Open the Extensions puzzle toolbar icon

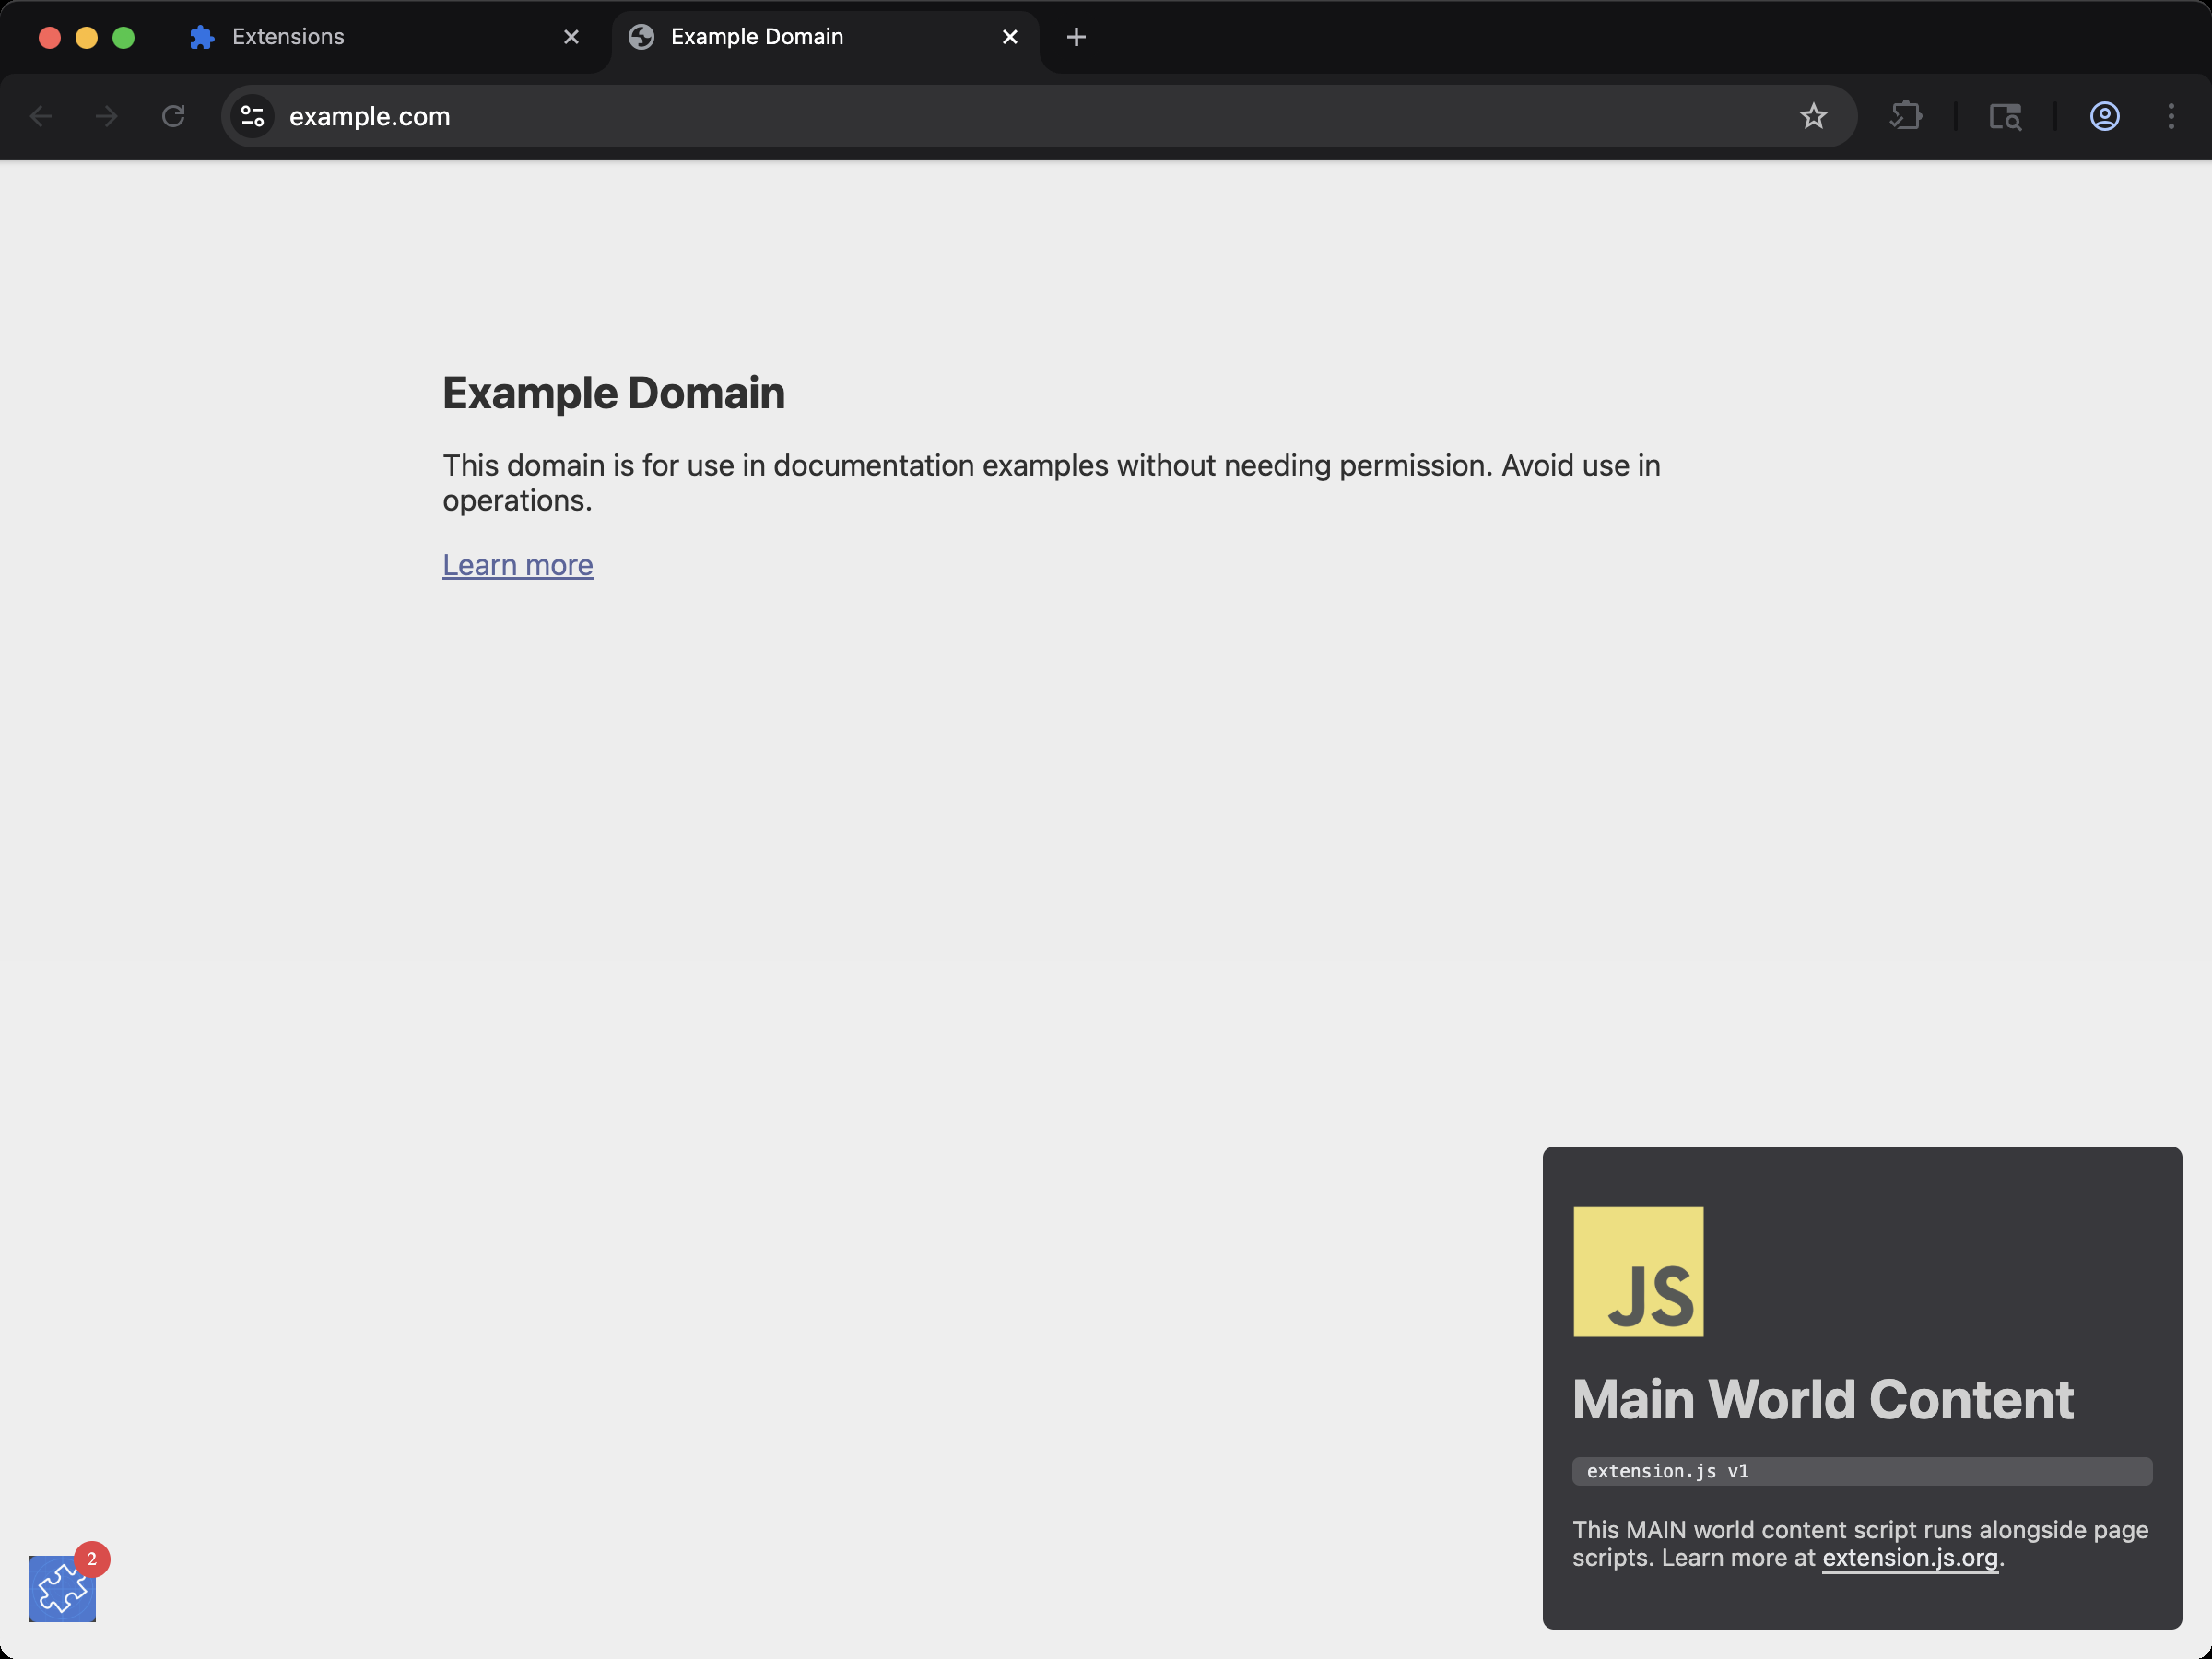pyautogui.click(x=1905, y=116)
